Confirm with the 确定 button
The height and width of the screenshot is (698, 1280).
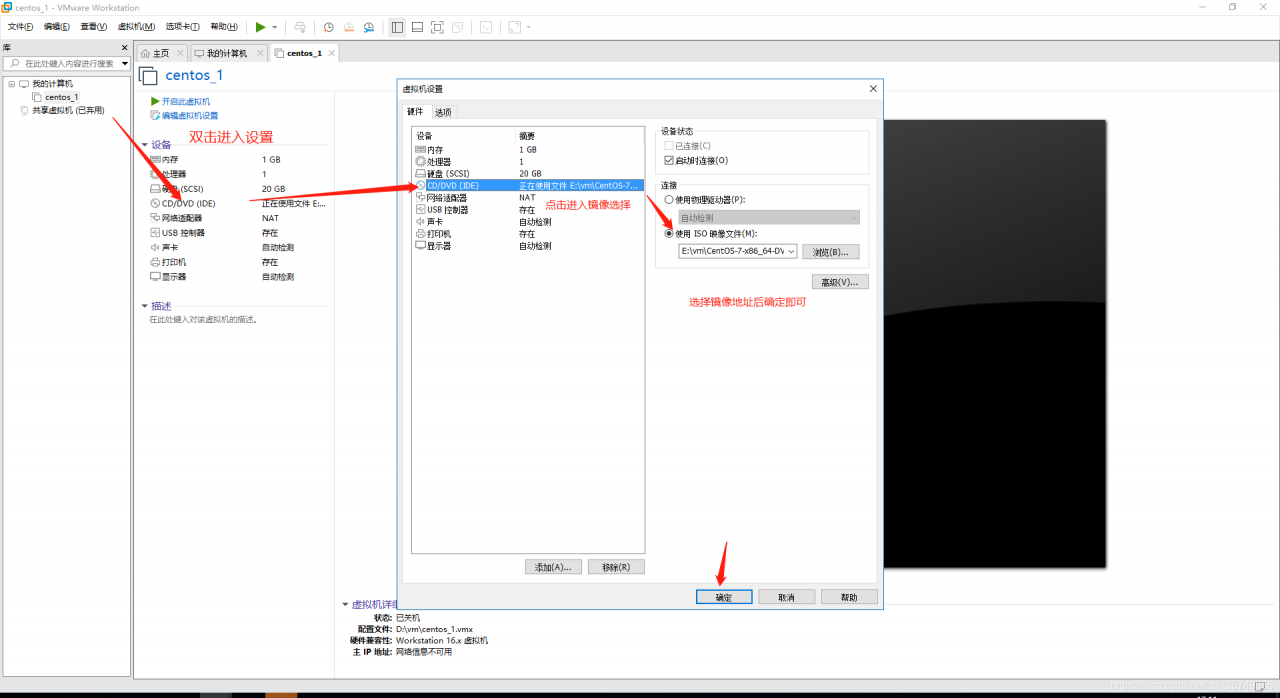[724, 597]
